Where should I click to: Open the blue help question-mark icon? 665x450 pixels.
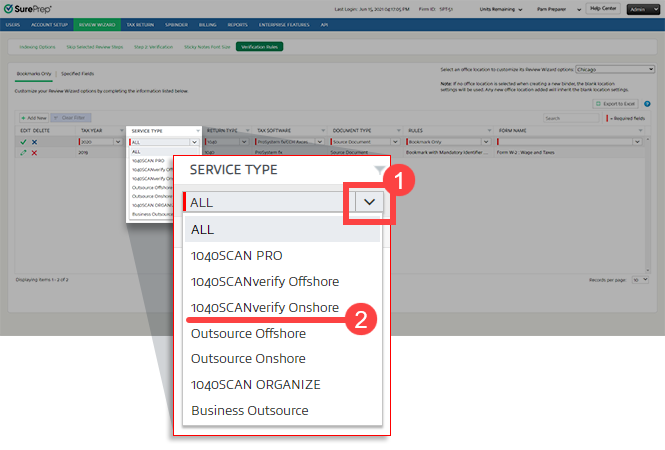click(647, 104)
